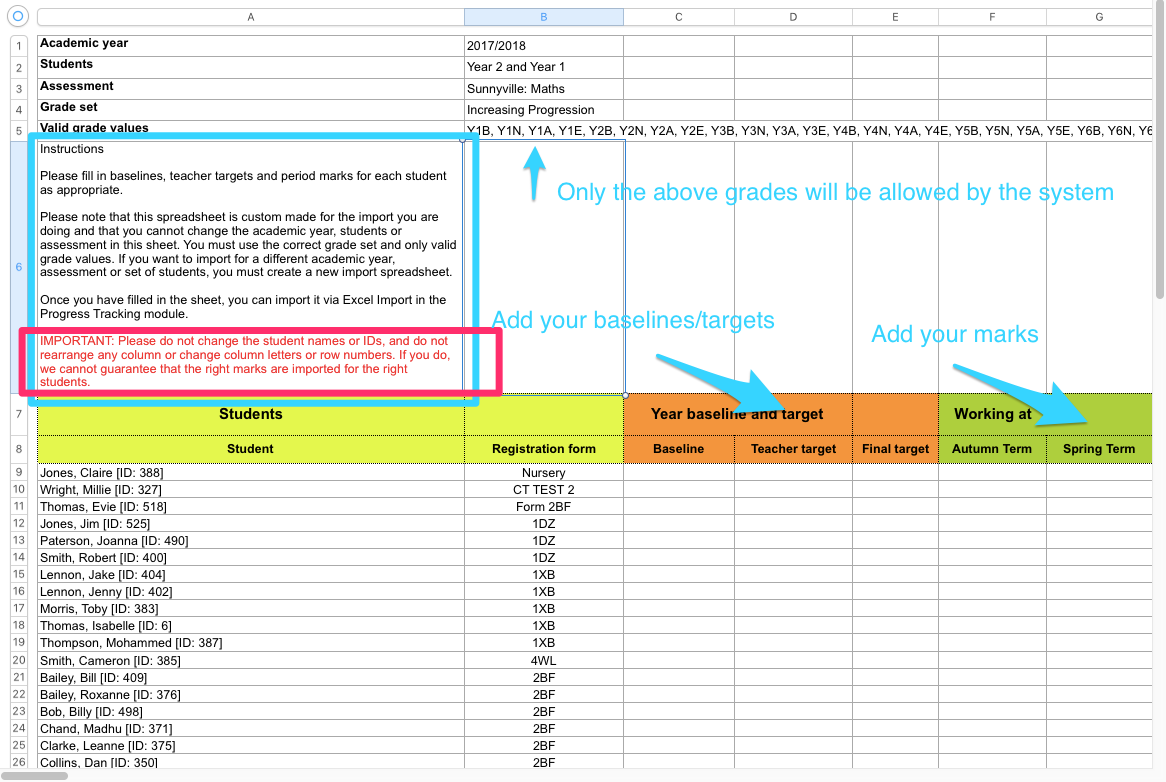This screenshot has width=1166, height=782.
Task: Select the 2017/2018 academic year cell
Action: coord(543,45)
